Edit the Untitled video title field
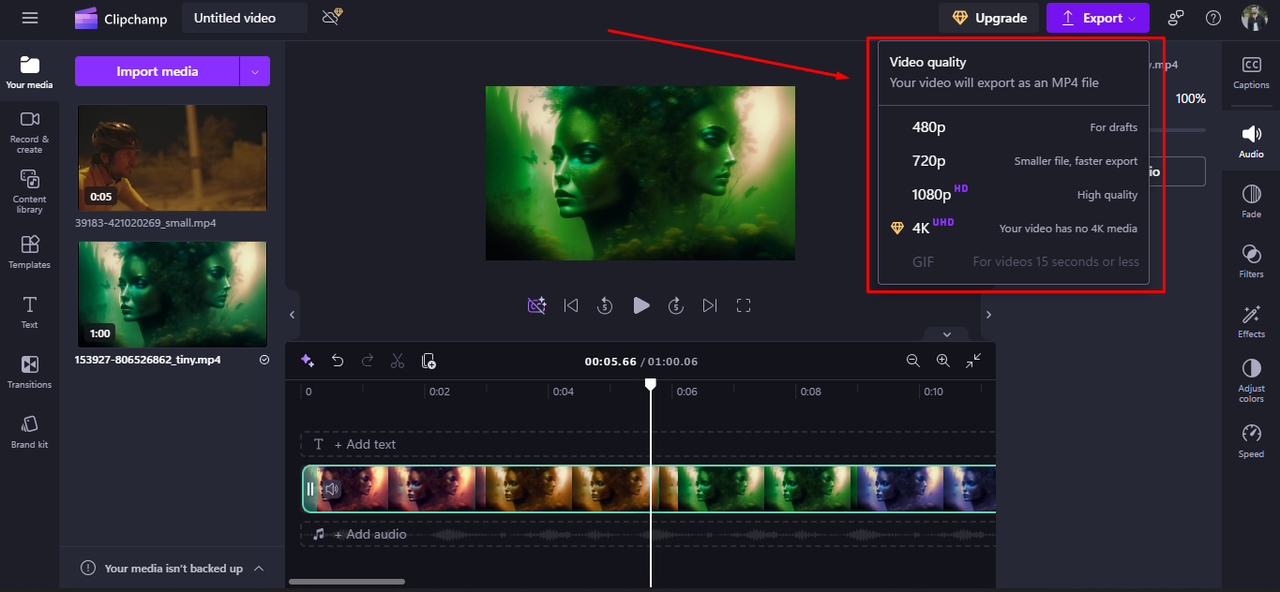 click(244, 18)
